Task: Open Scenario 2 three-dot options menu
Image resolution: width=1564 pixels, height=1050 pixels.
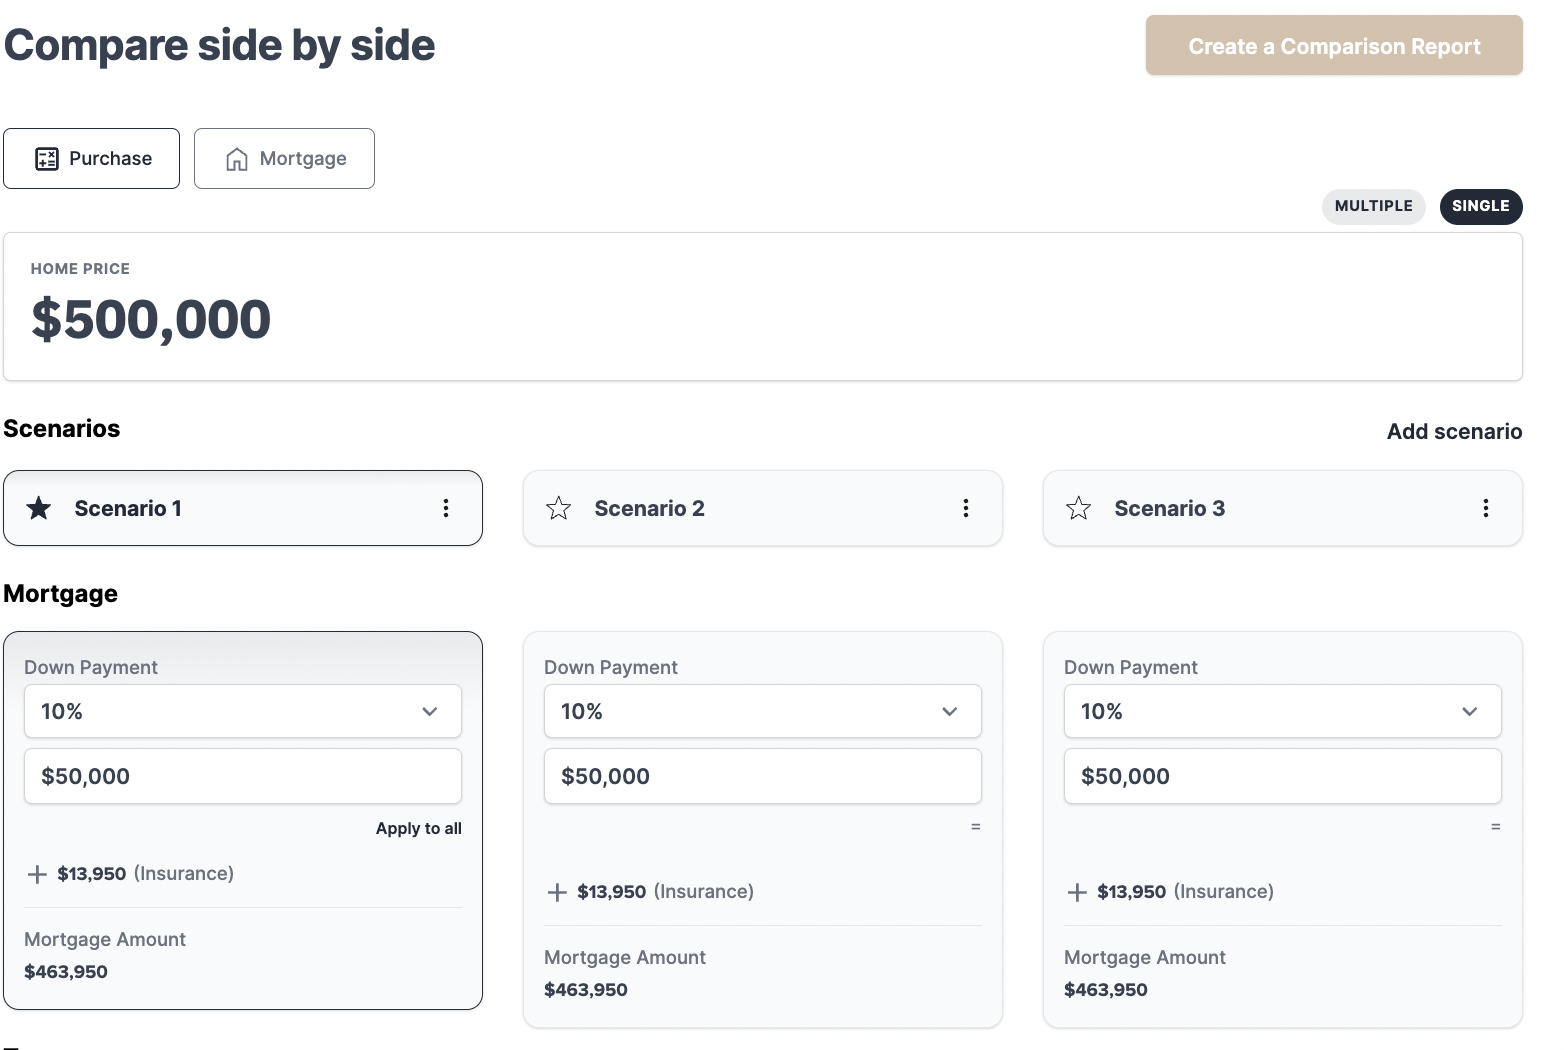Action: [966, 508]
